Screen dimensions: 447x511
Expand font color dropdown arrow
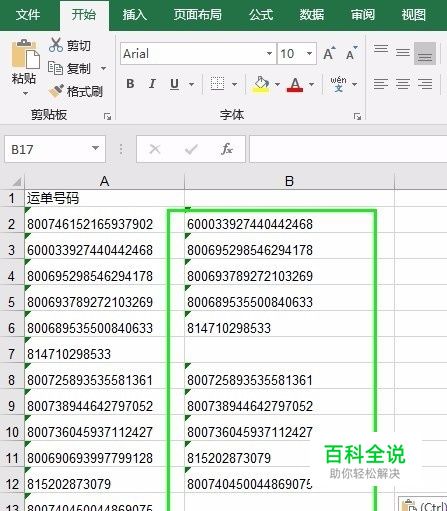(x=311, y=84)
